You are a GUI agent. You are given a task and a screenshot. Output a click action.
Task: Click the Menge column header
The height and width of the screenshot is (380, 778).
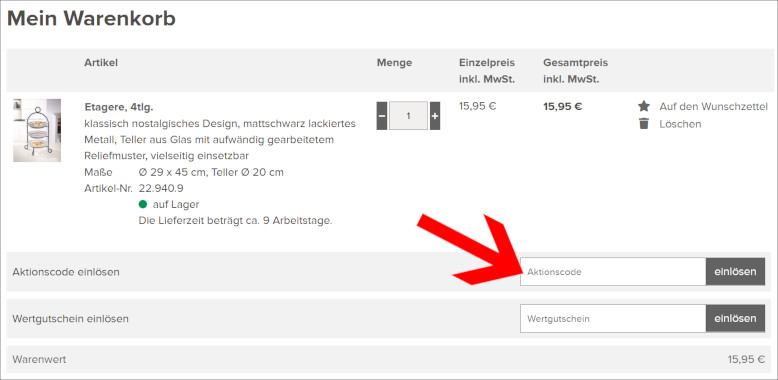[394, 63]
